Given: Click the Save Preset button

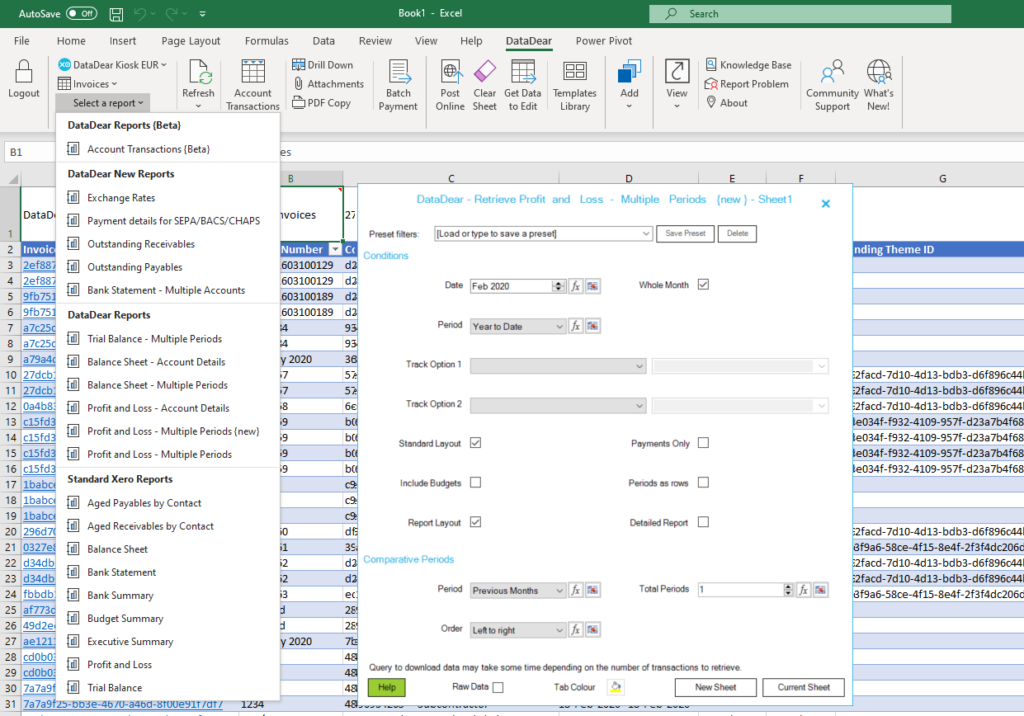Looking at the screenshot, I should click(x=685, y=233).
